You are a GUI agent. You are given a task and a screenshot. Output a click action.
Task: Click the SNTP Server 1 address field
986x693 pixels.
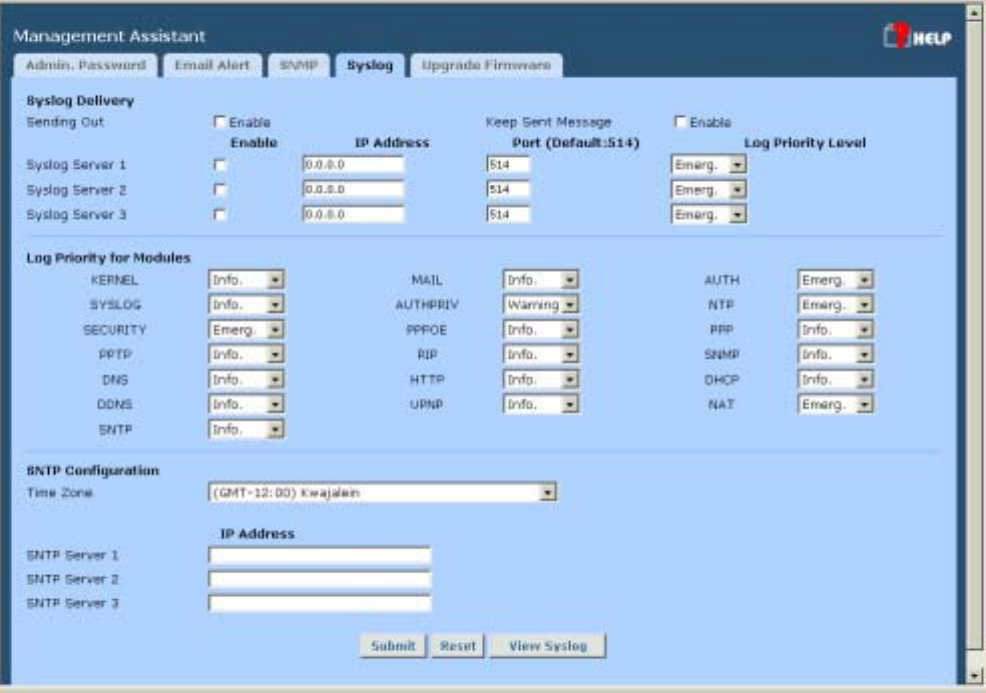tap(320, 555)
